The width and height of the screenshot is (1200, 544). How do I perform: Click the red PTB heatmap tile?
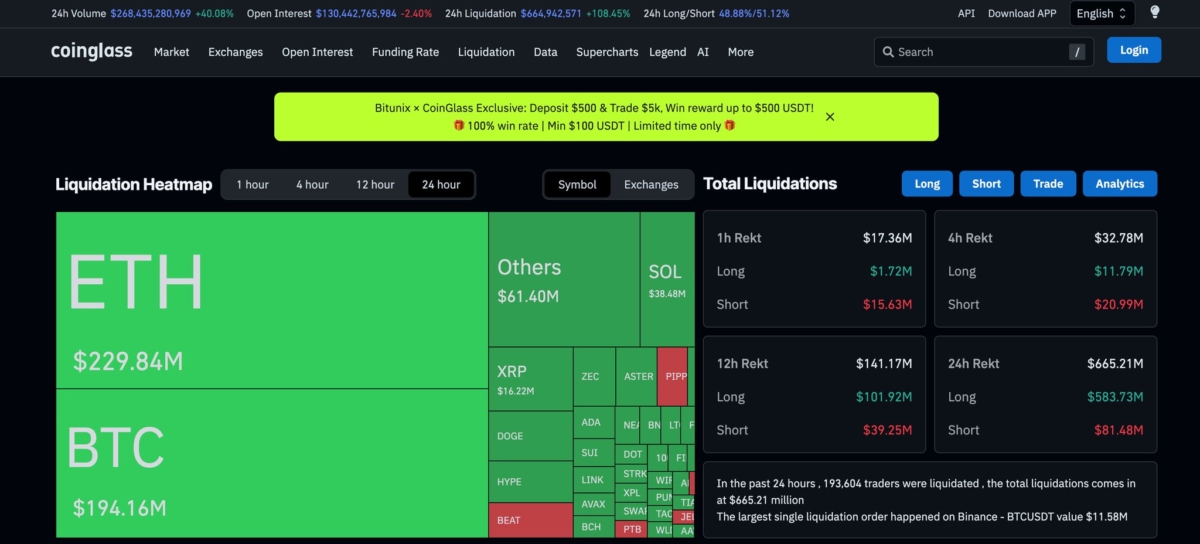point(632,529)
